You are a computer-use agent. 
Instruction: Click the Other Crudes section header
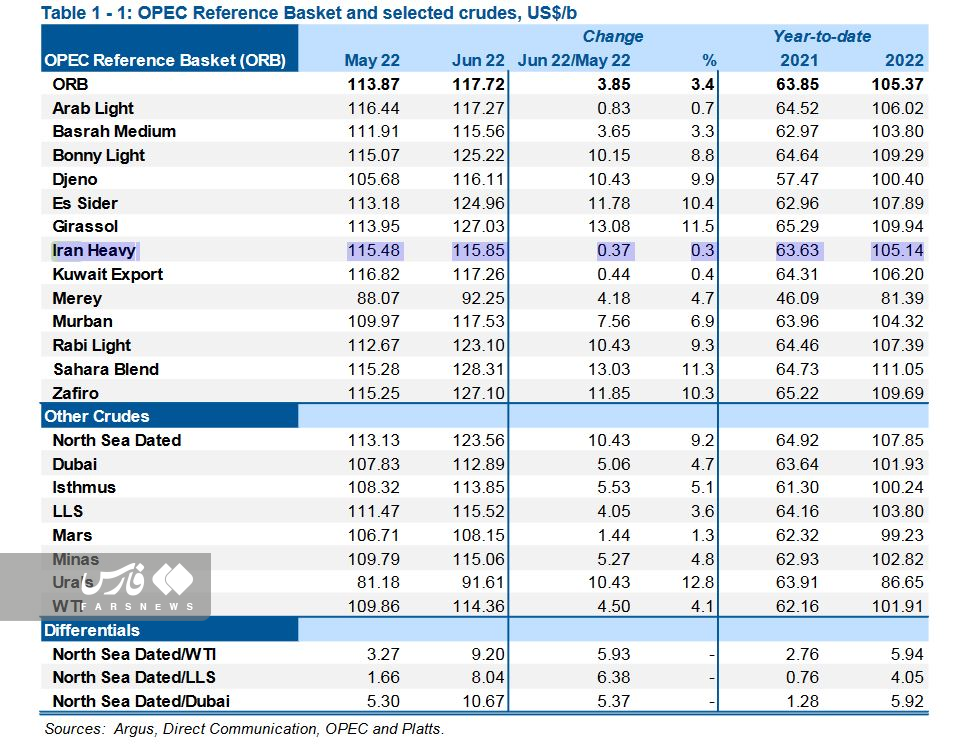click(97, 416)
